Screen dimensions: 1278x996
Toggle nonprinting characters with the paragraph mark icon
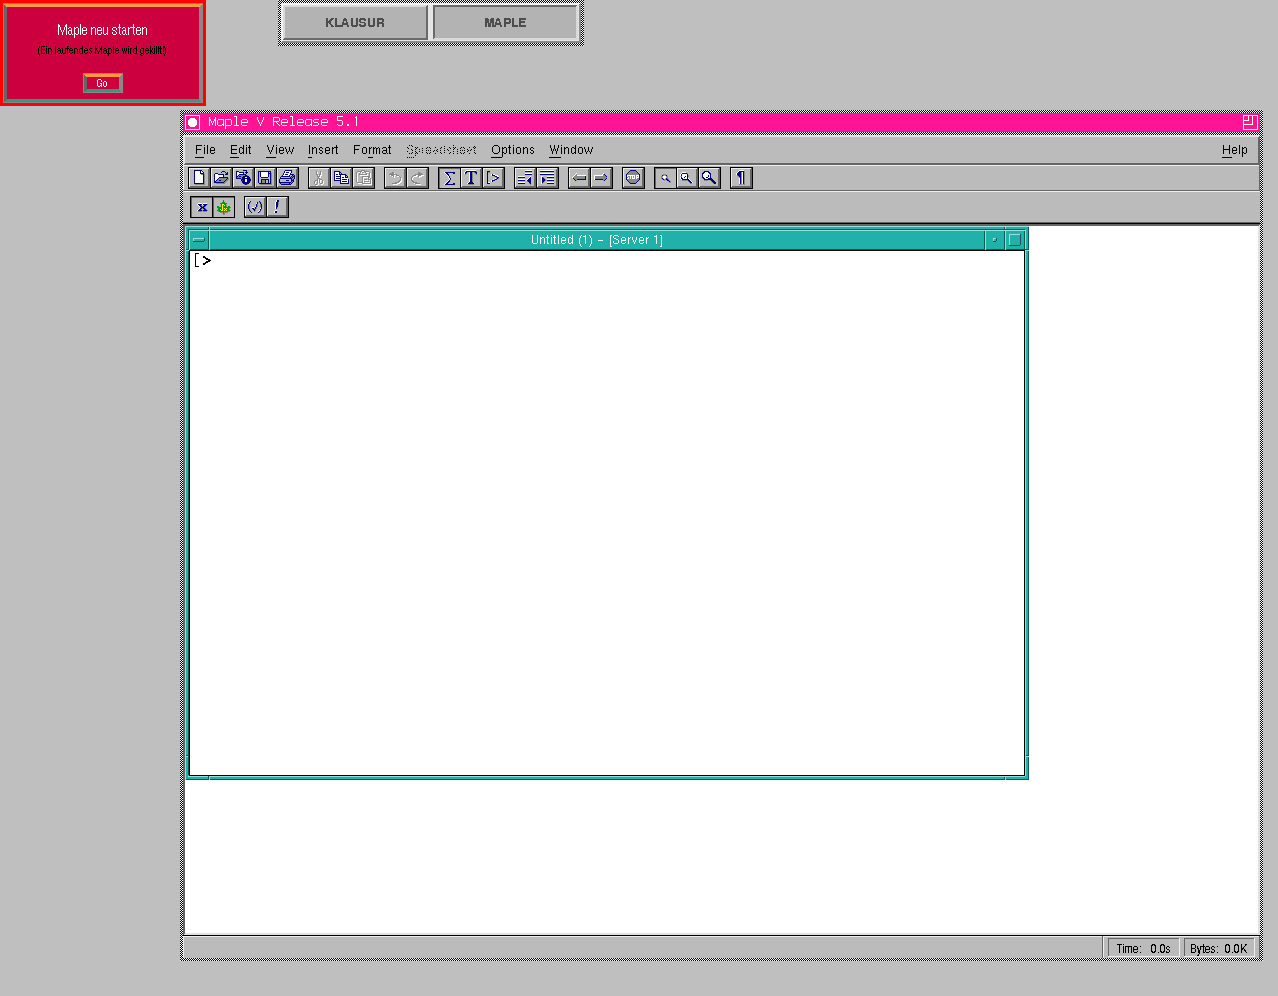(x=741, y=178)
